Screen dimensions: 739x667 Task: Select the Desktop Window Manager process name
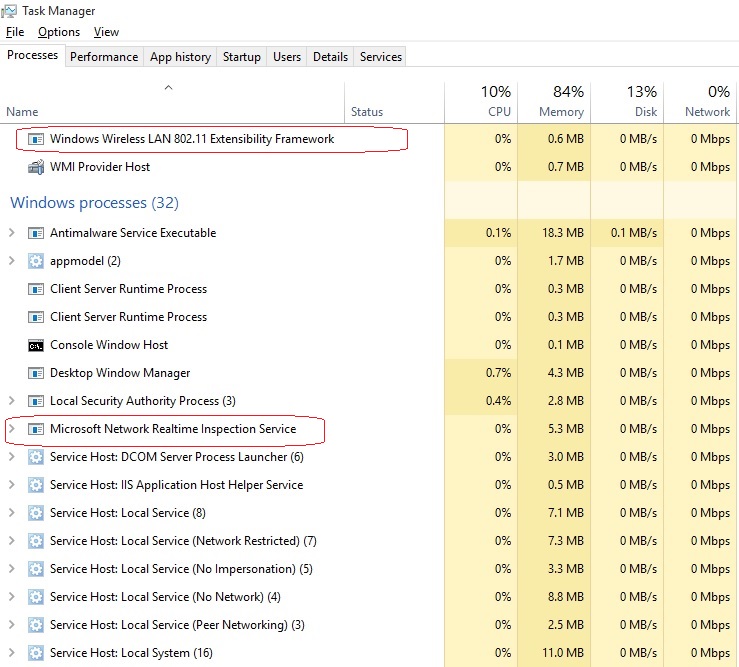click(120, 373)
